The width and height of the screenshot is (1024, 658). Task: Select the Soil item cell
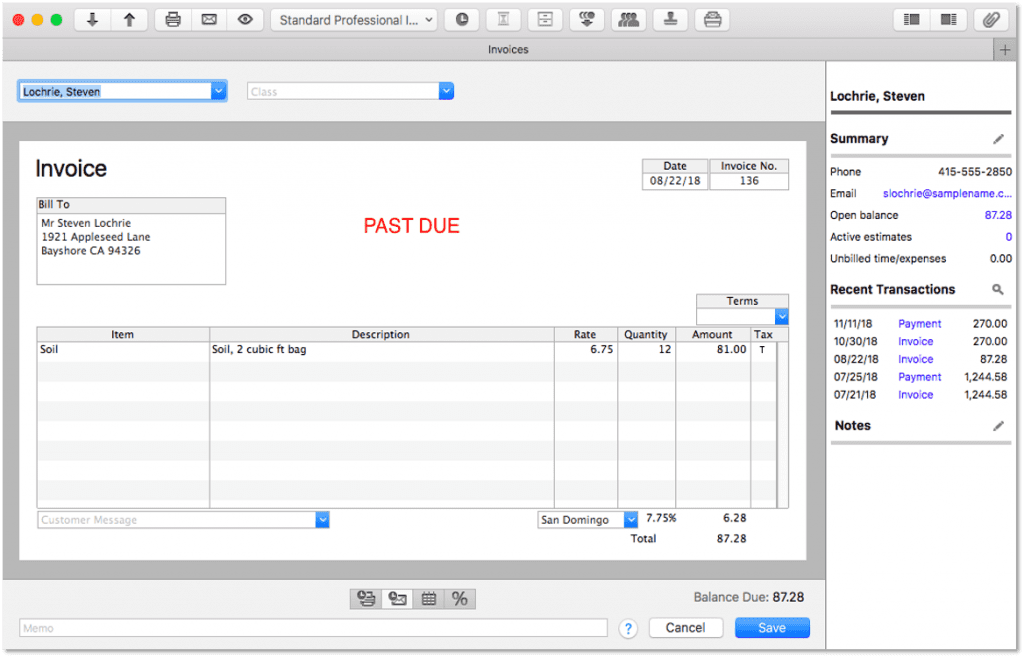123,349
